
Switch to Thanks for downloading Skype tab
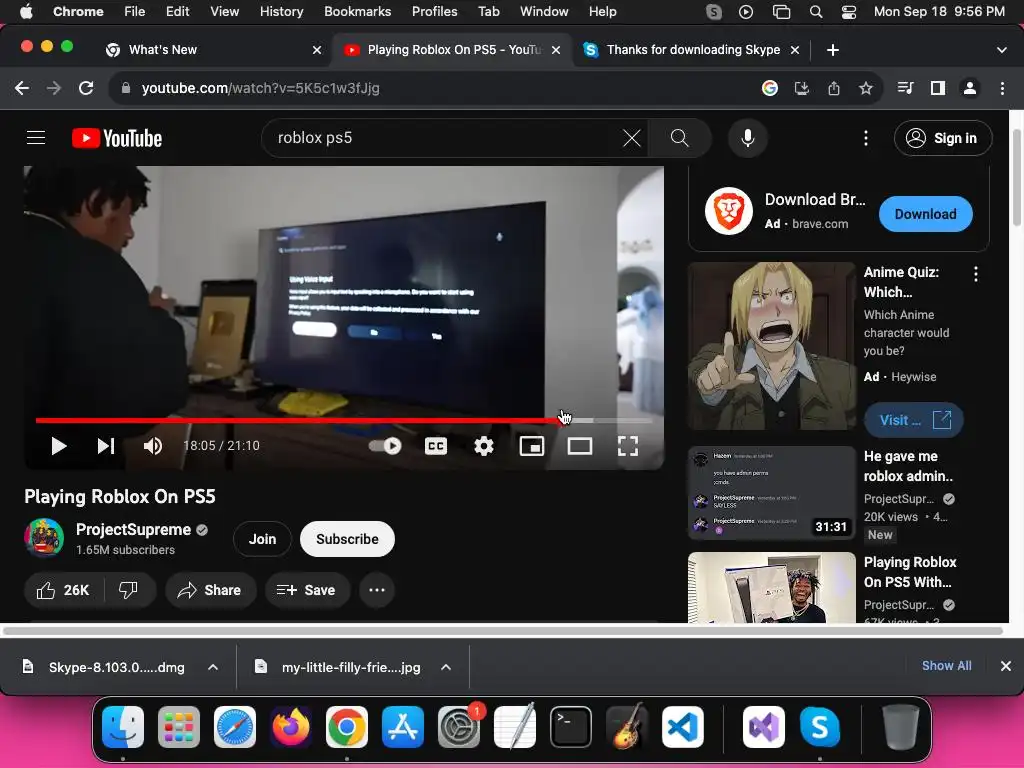(693, 50)
